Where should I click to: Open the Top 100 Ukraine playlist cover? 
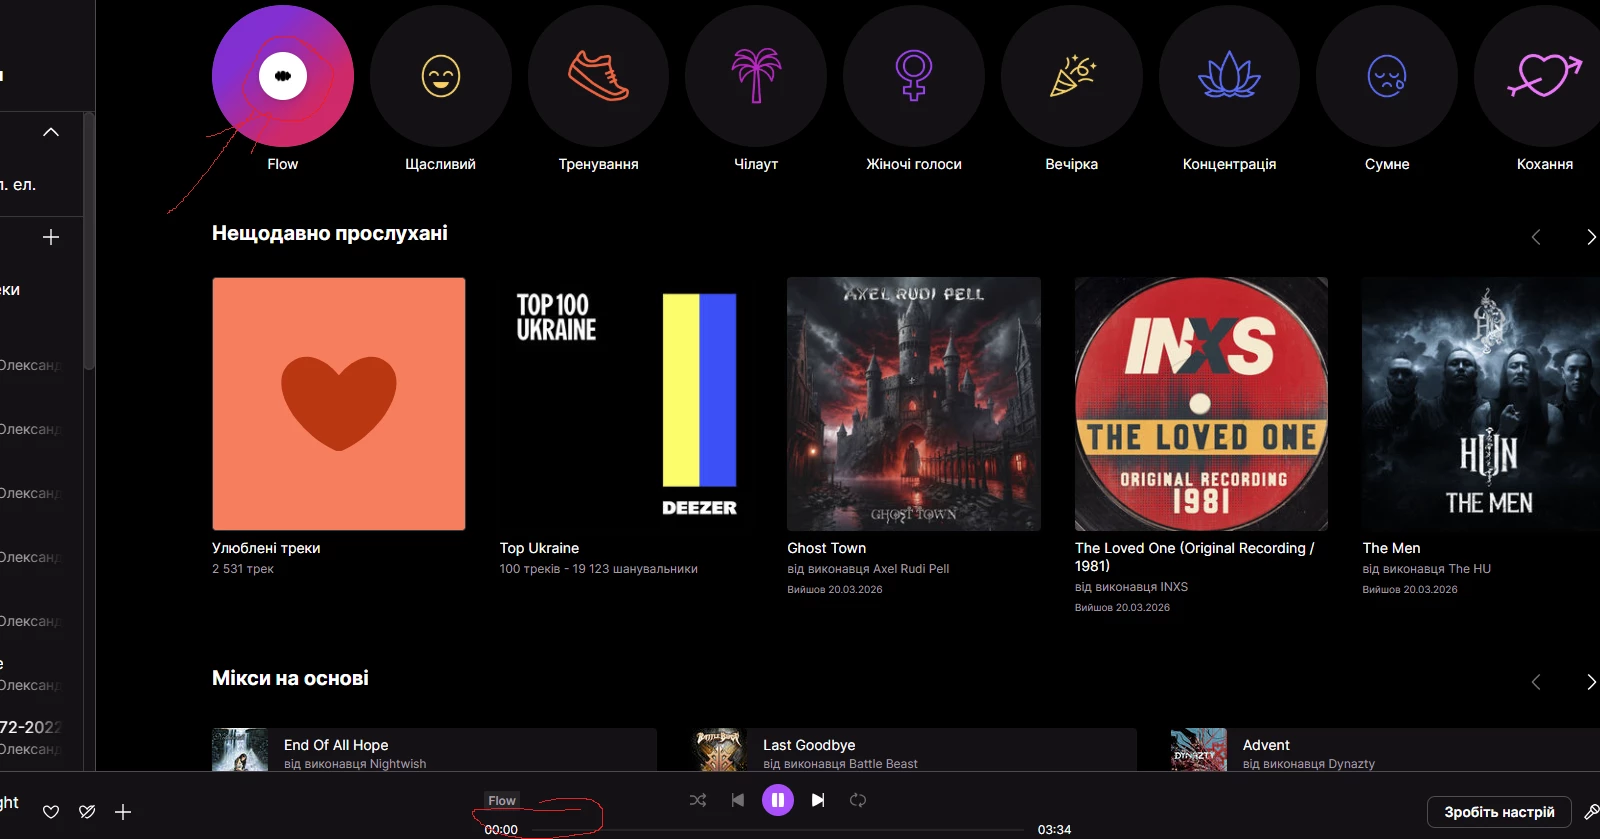coord(626,404)
